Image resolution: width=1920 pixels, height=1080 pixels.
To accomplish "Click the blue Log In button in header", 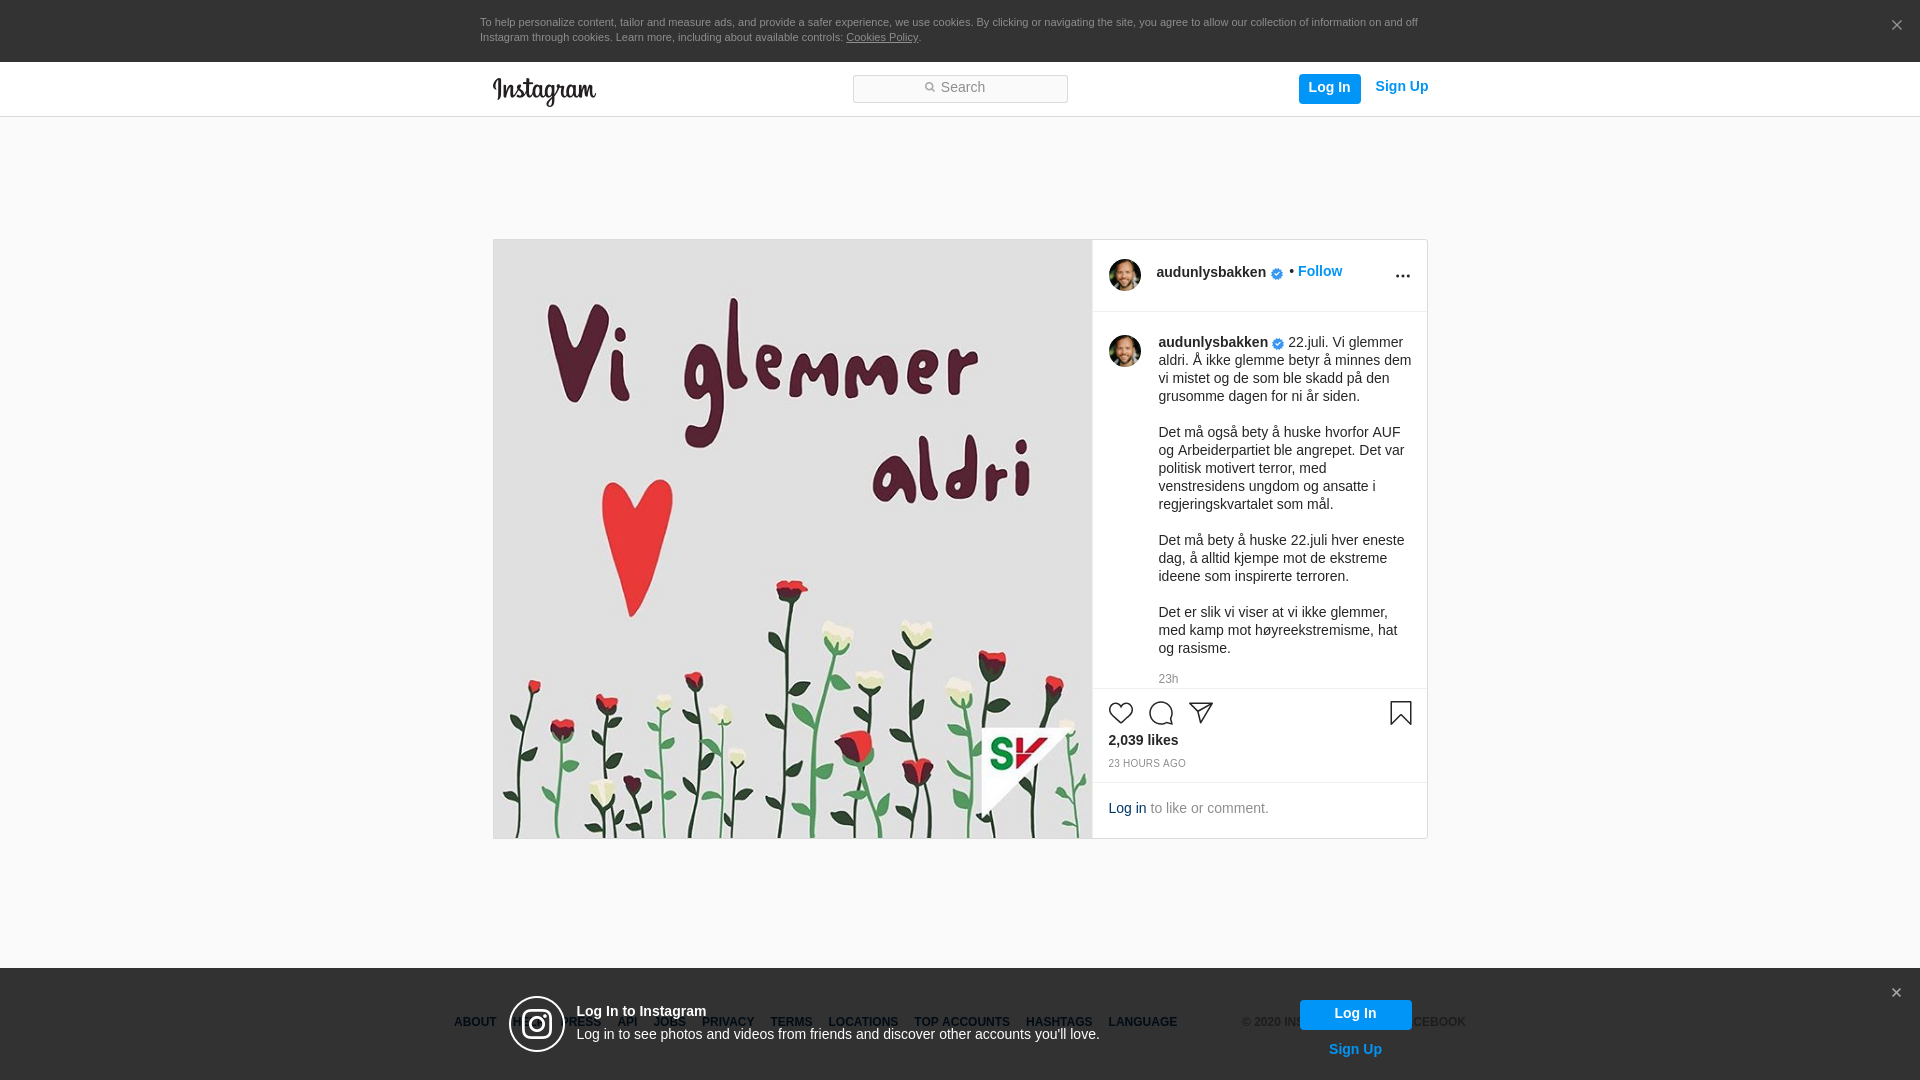I will (1329, 89).
